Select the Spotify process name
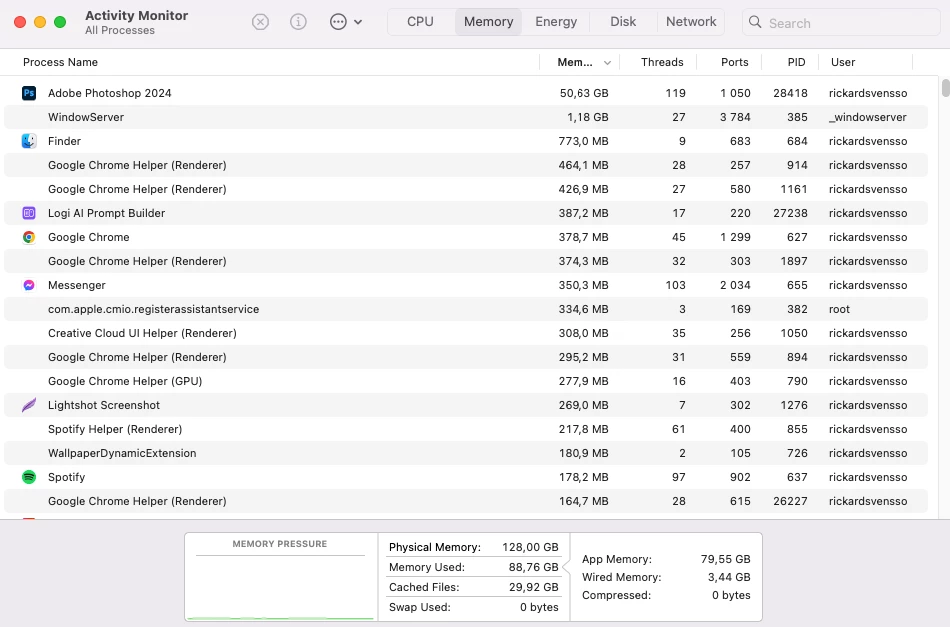 coord(66,477)
